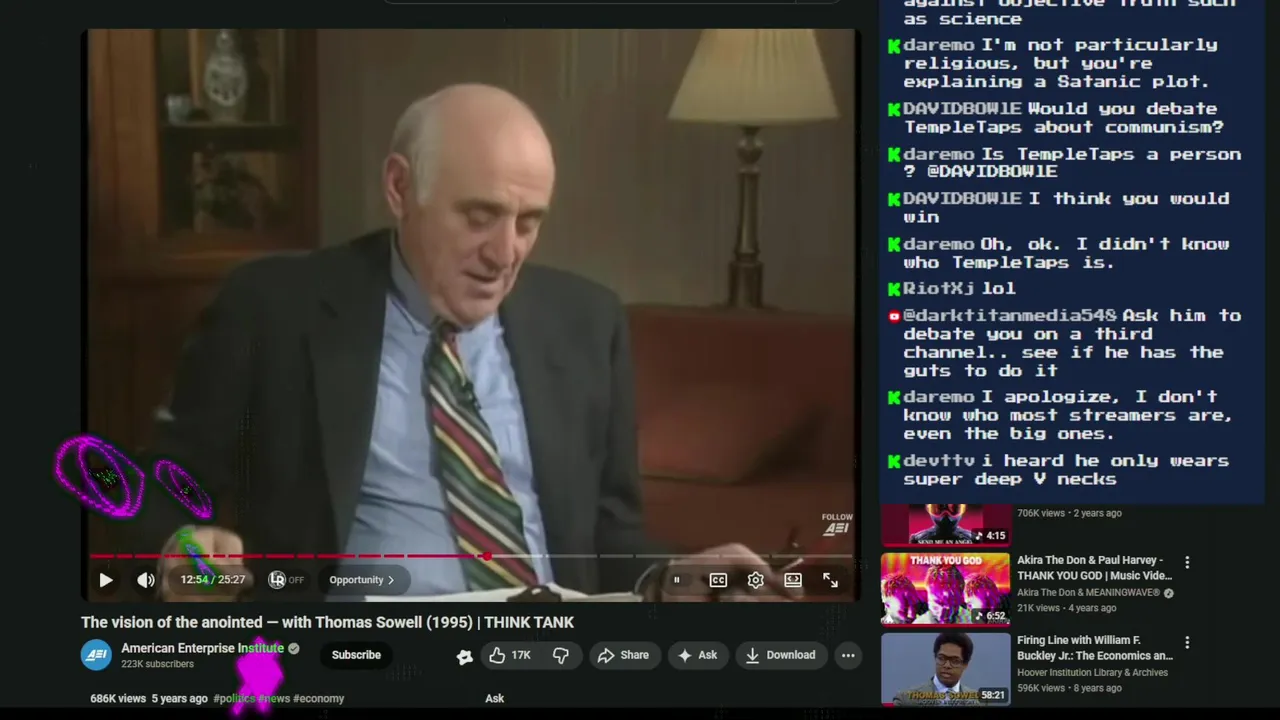1280x720 pixels.
Task: Like the video with 17K likes
Action: tap(510, 655)
